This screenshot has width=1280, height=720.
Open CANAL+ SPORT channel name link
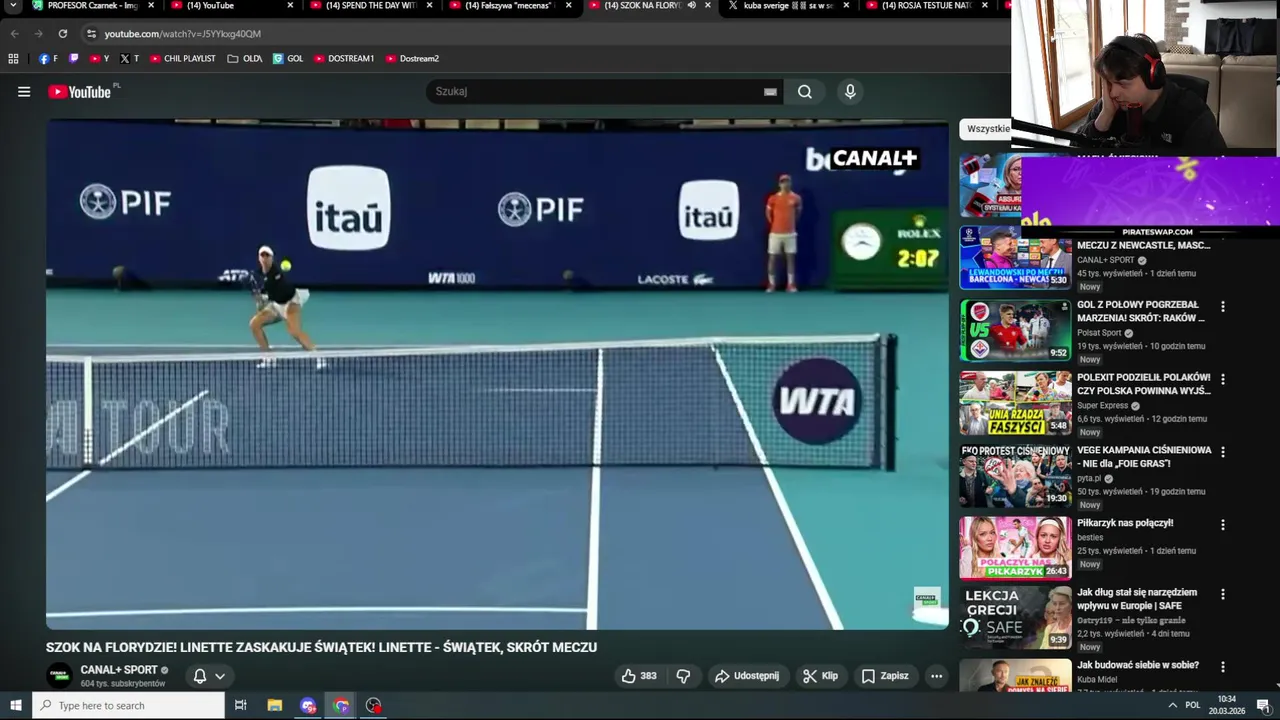119,670
